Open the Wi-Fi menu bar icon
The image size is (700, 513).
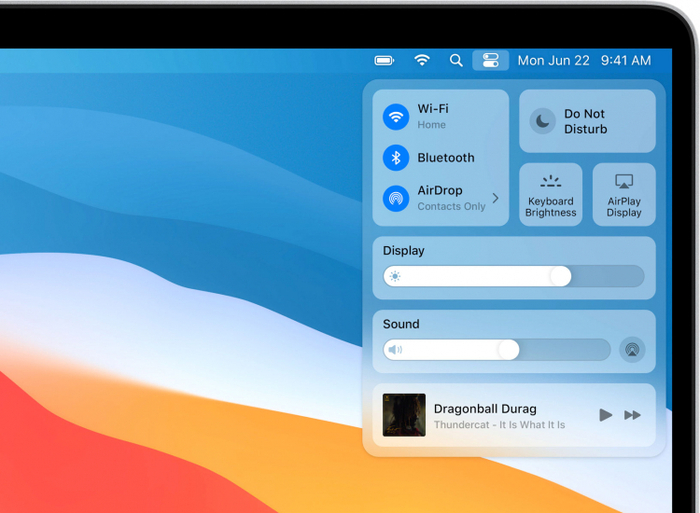point(422,60)
